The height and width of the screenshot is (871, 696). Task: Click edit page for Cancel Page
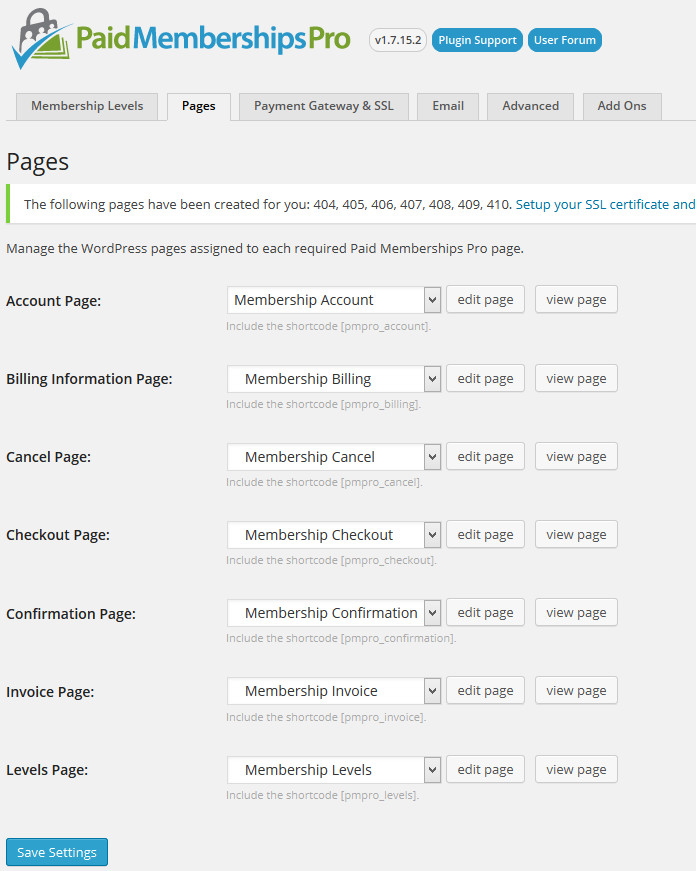[485, 456]
